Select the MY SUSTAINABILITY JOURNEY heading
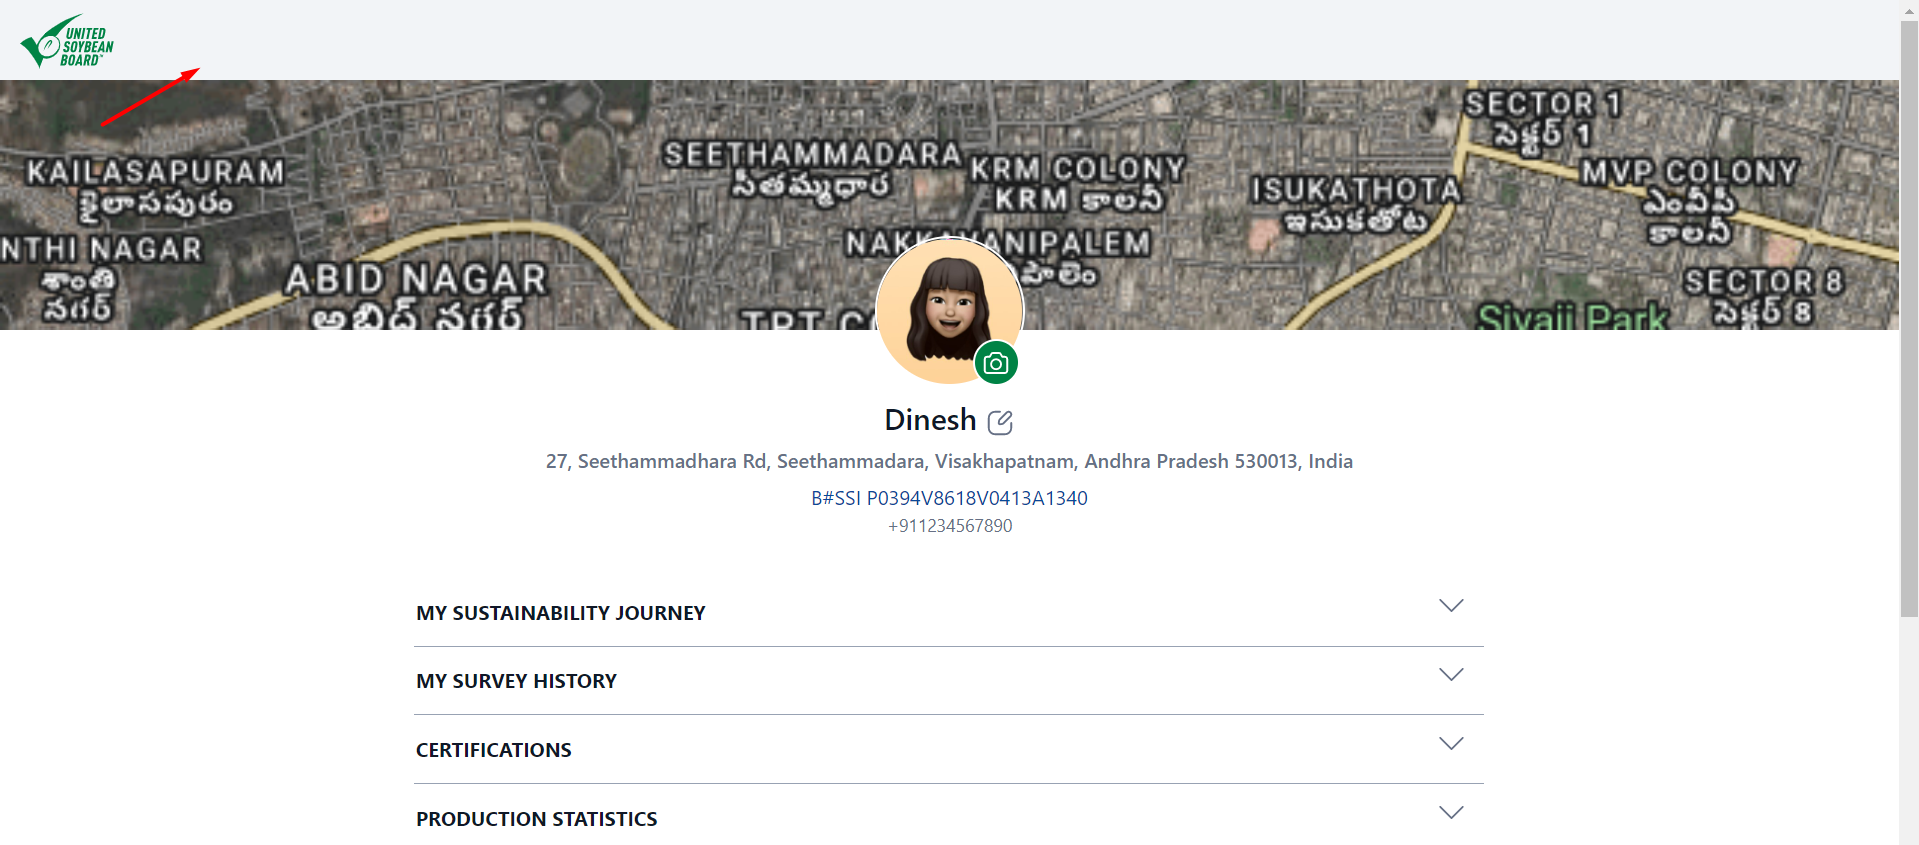1919x845 pixels. (560, 613)
